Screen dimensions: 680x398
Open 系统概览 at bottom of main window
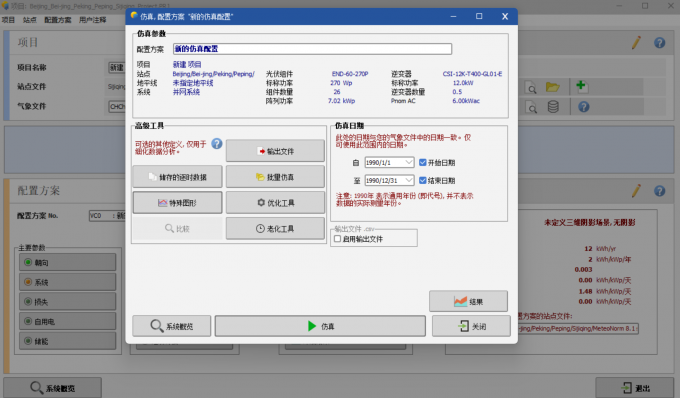(52, 388)
